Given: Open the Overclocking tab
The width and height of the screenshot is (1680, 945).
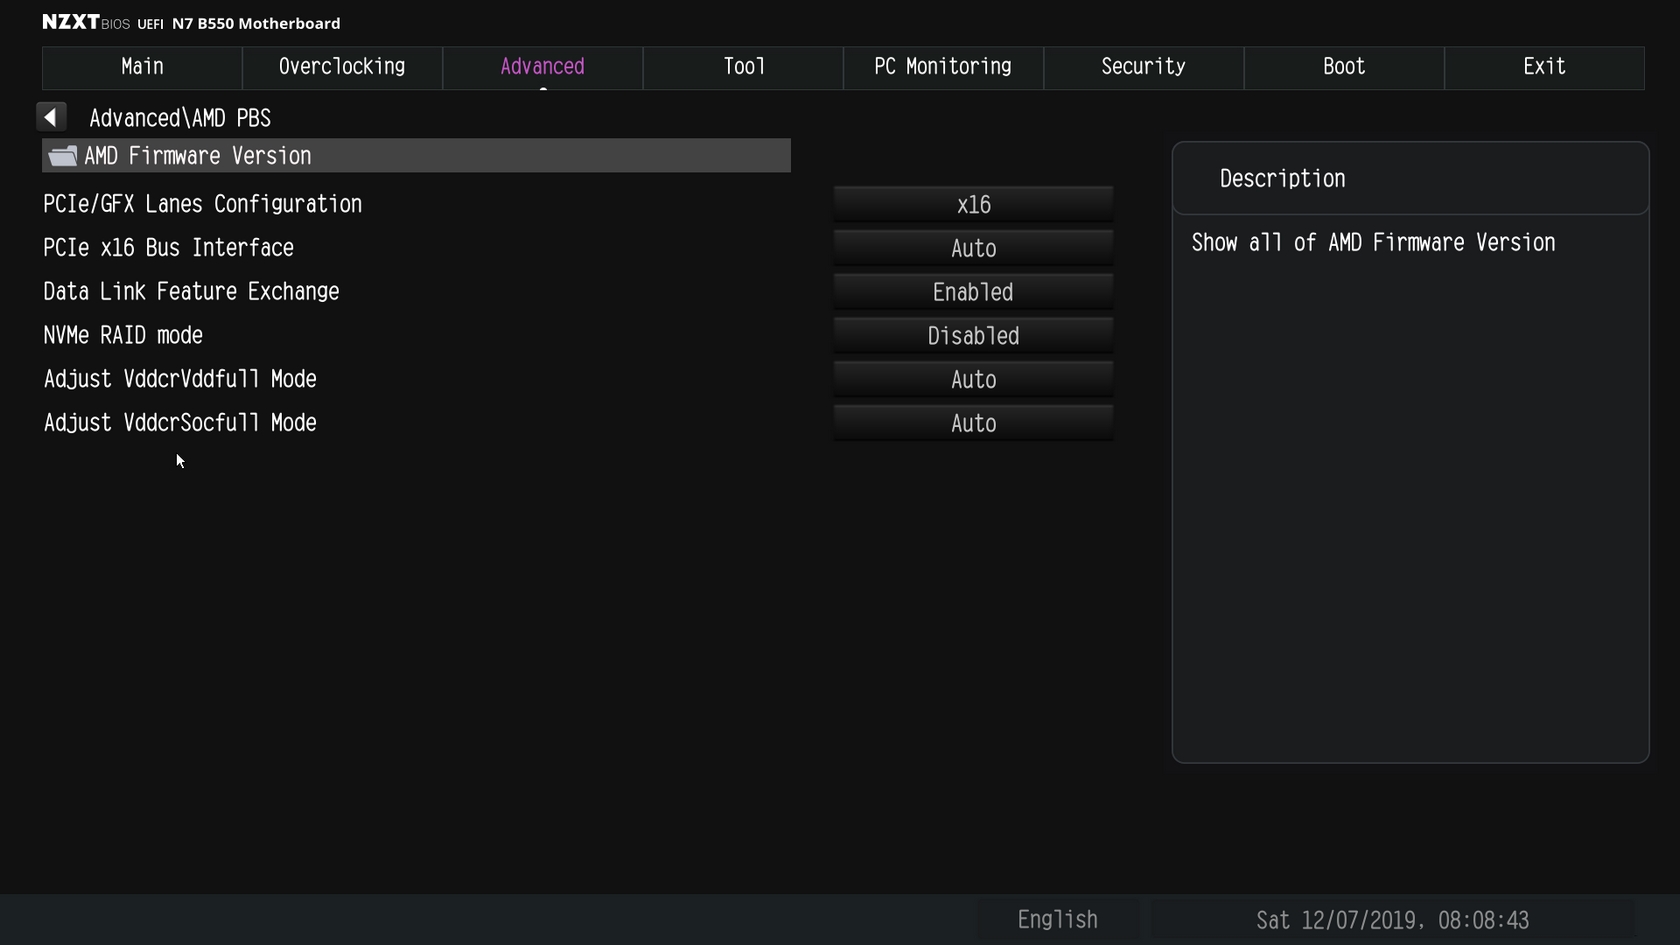Looking at the screenshot, I should [x=342, y=67].
